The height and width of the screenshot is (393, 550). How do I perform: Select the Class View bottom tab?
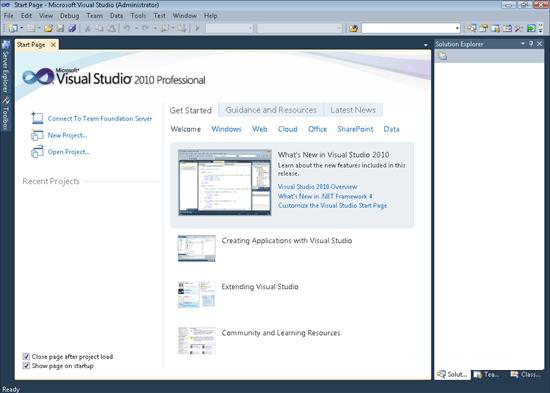point(526,375)
